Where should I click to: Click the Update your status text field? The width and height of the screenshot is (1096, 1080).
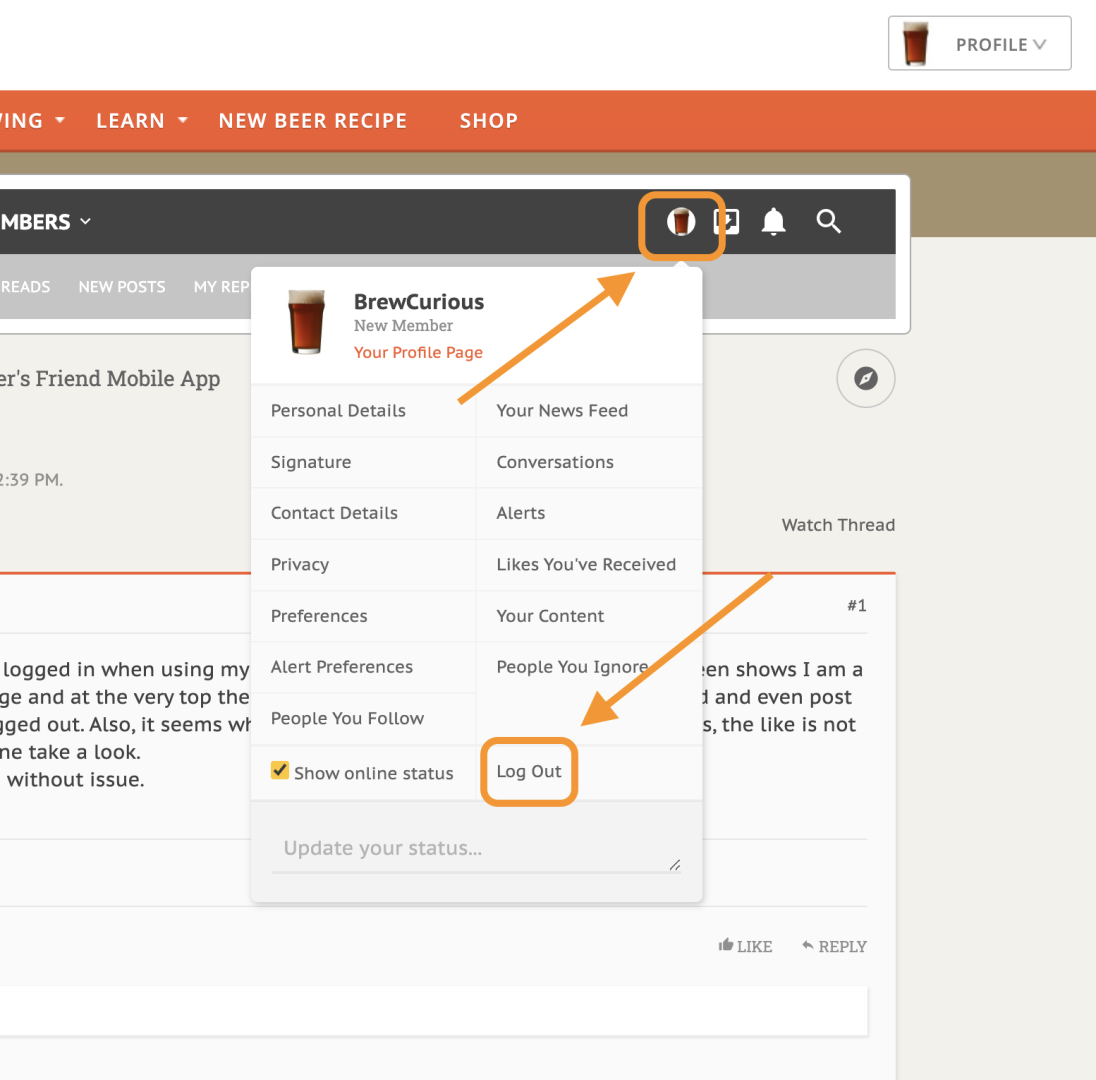pyautogui.click(x=475, y=849)
